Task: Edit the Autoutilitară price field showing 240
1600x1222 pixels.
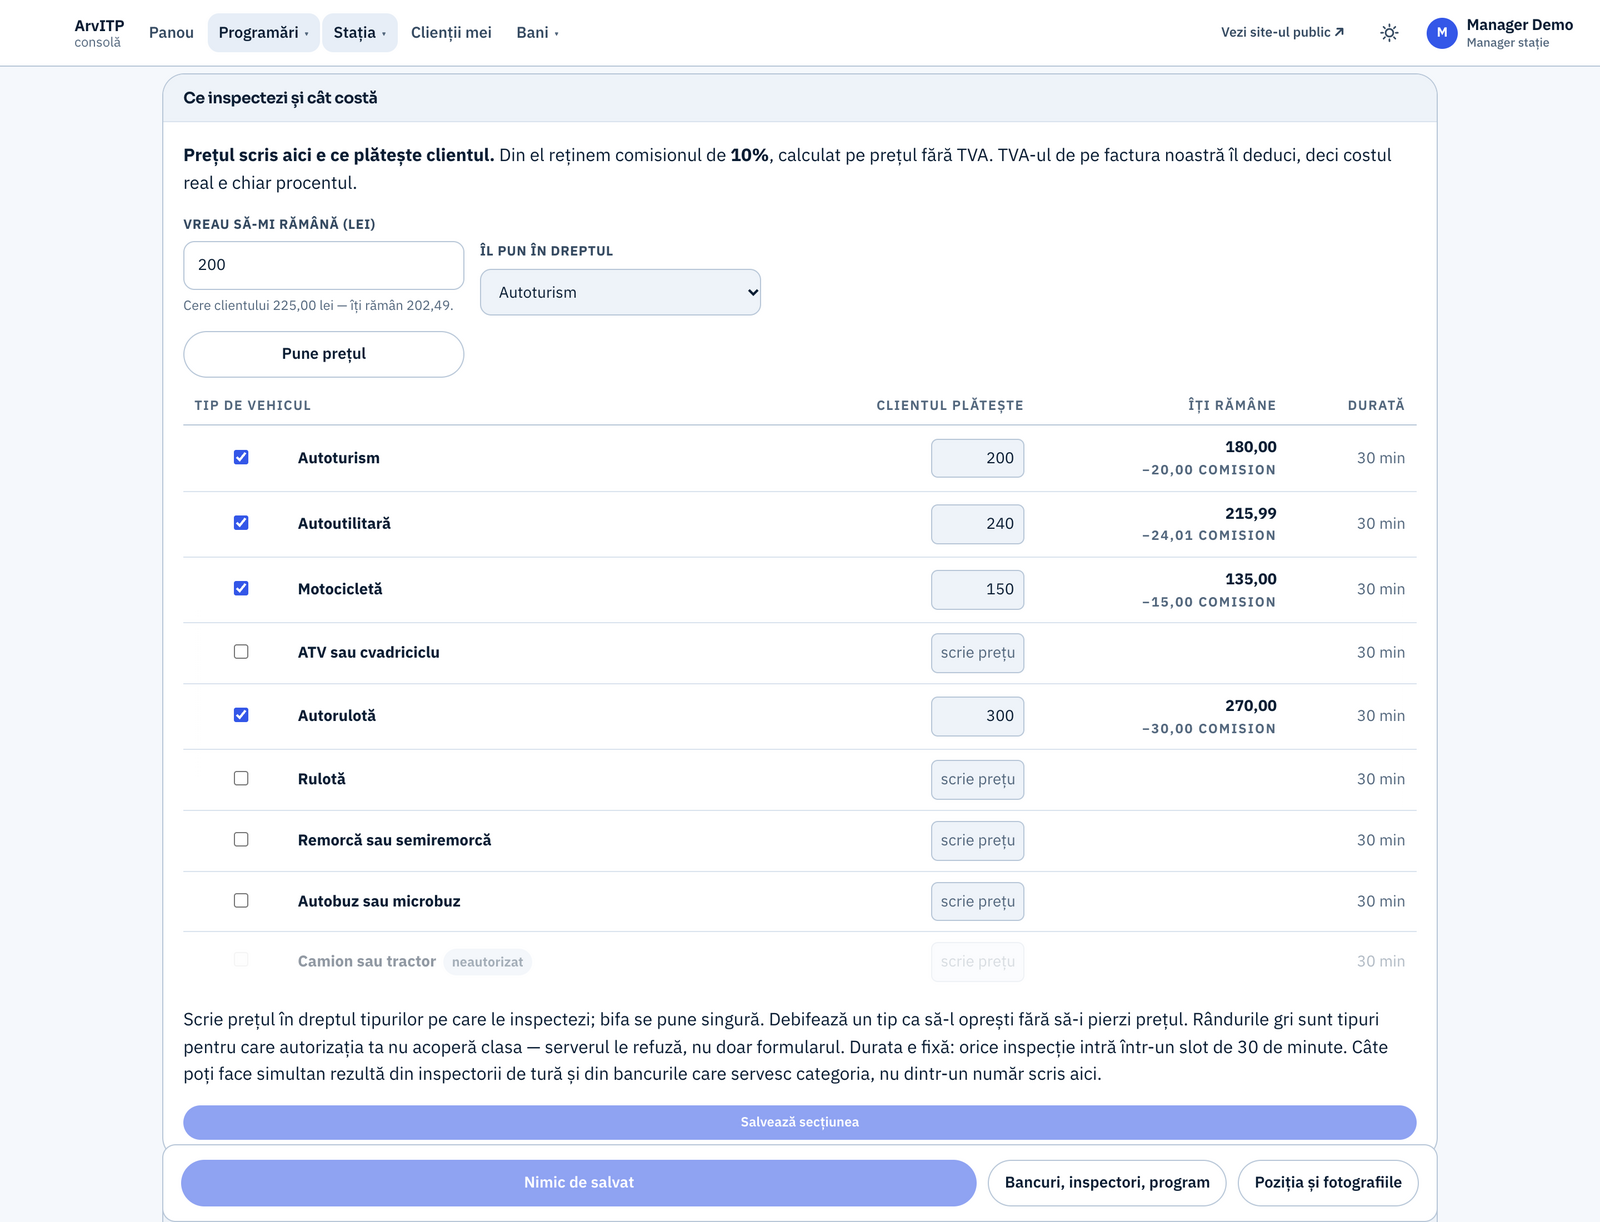Action: (977, 524)
